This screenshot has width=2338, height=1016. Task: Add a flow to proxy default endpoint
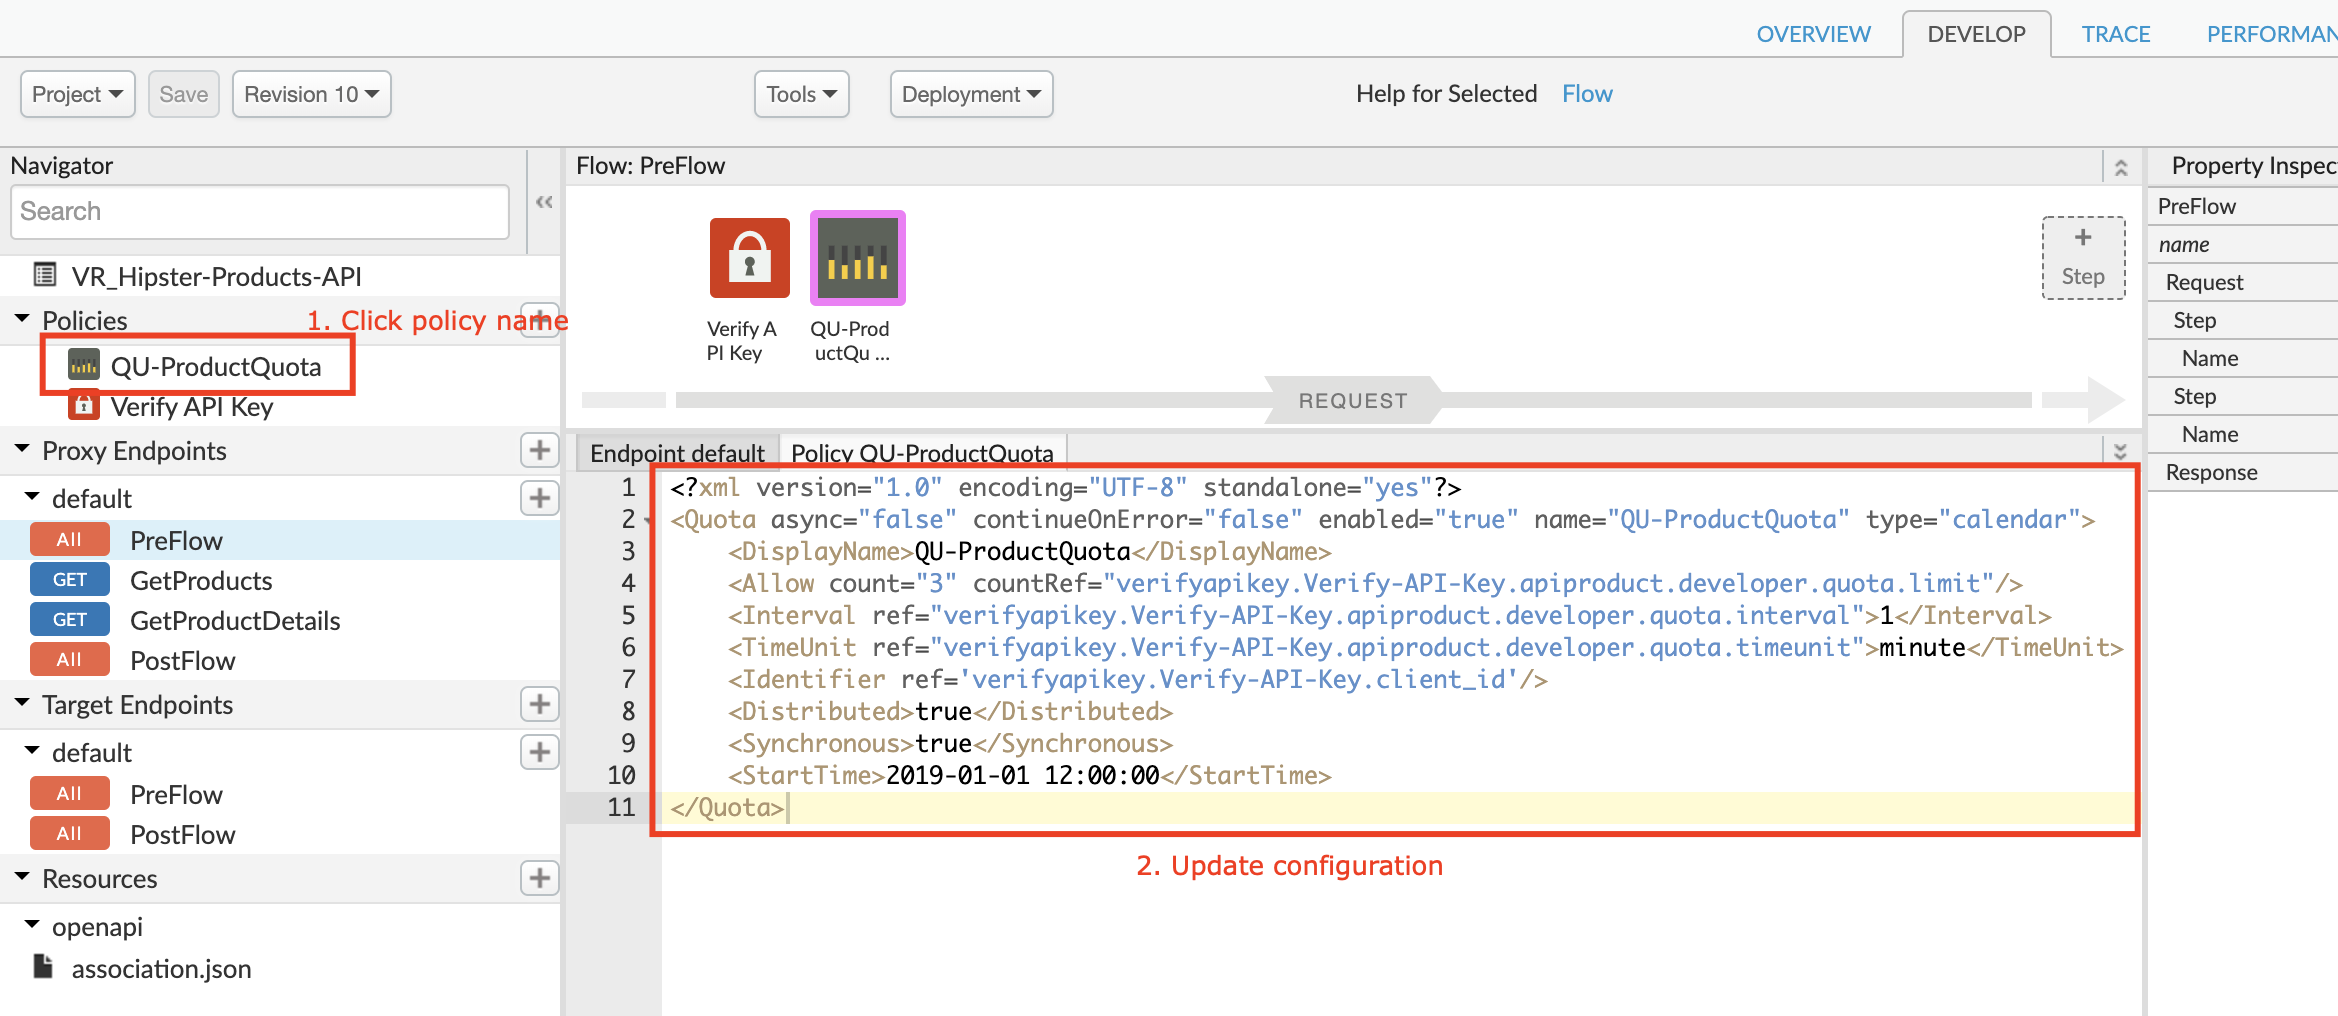pos(540,498)
